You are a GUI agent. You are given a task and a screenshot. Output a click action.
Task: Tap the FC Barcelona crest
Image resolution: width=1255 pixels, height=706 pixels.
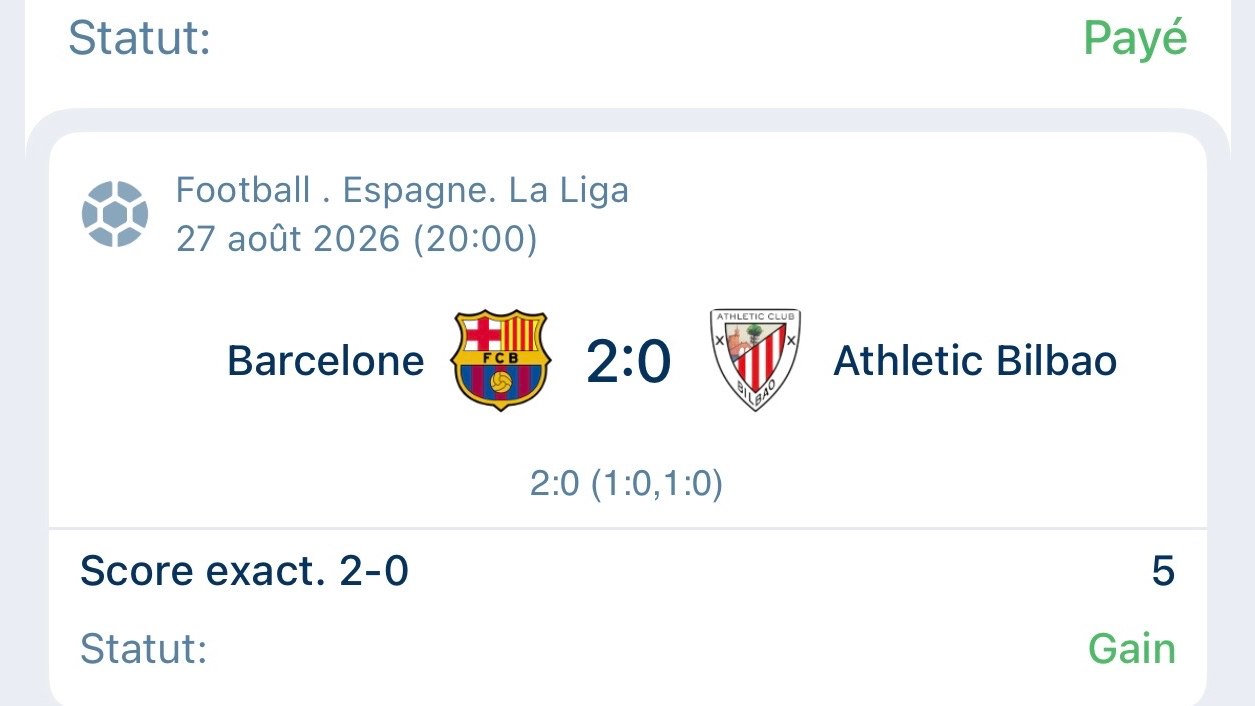pos(501,360)
